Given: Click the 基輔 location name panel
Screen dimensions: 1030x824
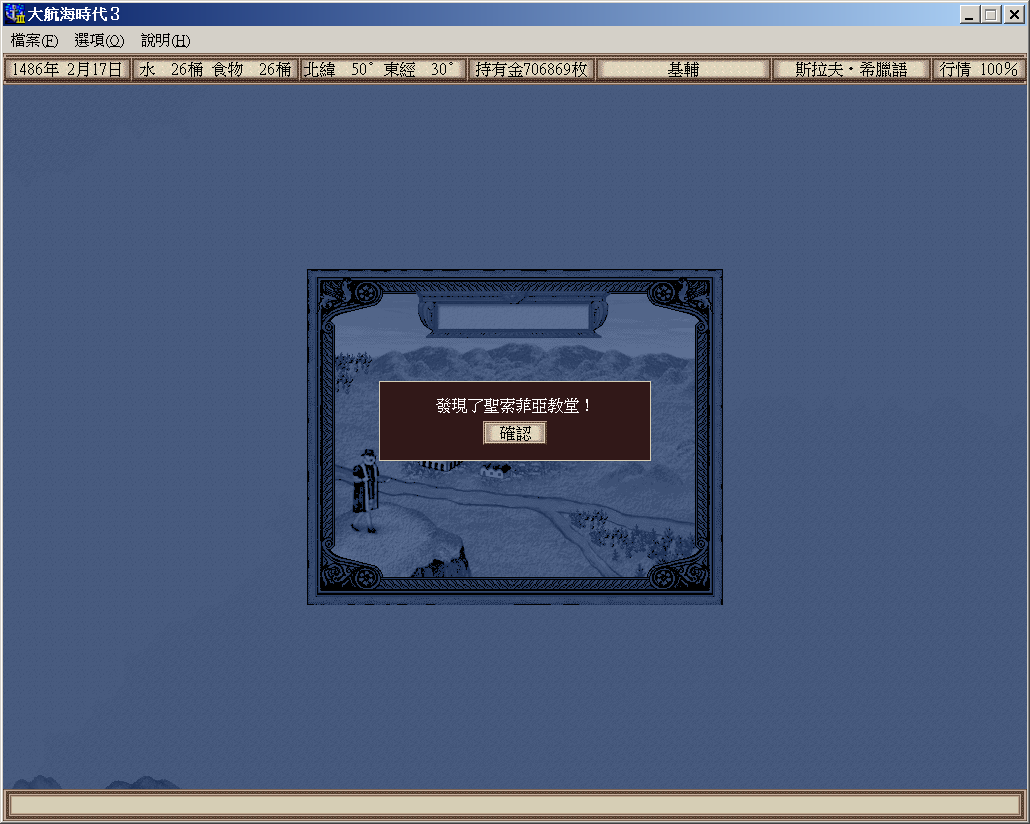Looking at the screenshot, I should 683,70.
